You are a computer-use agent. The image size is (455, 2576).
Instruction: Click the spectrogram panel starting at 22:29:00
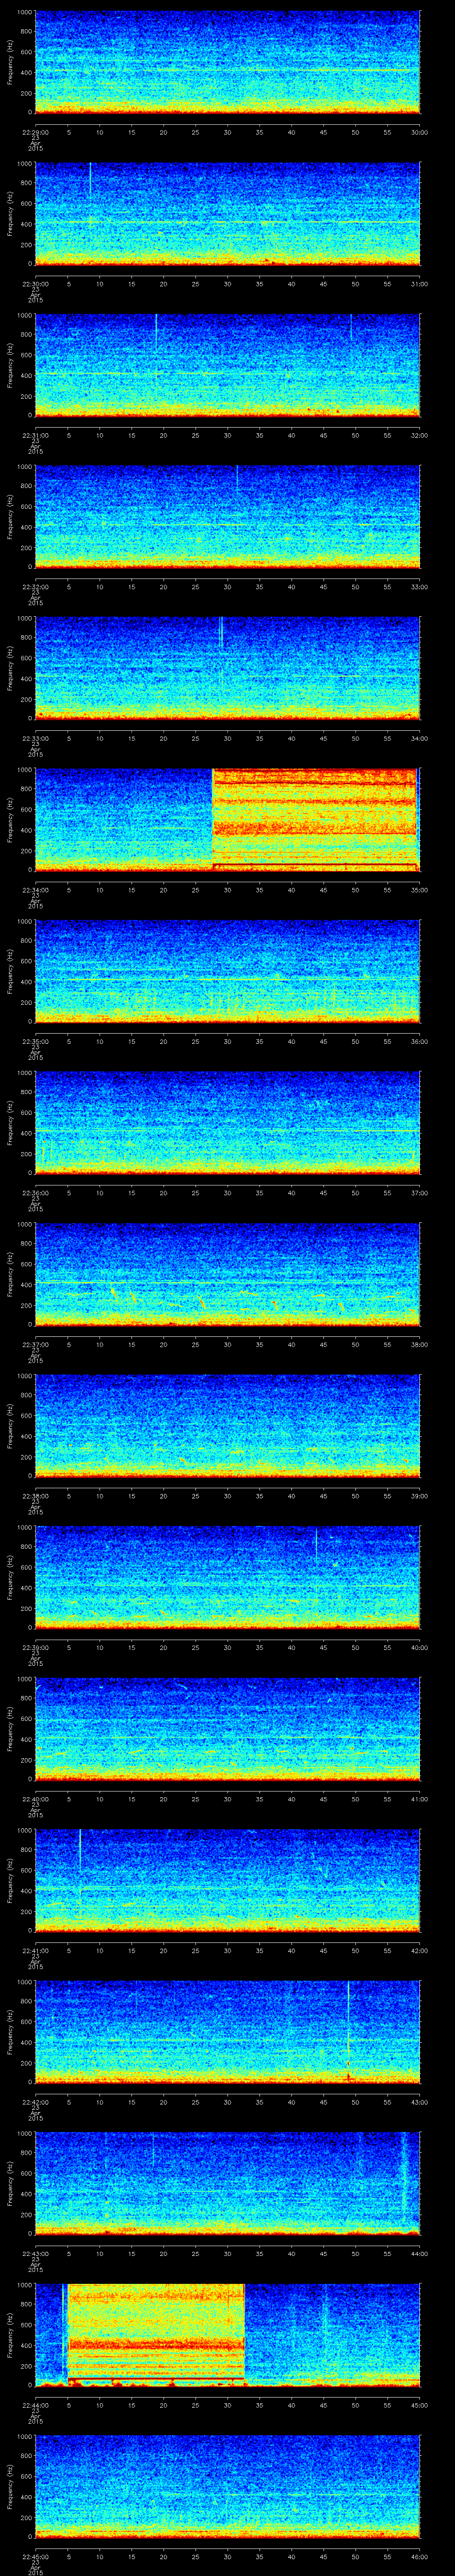227,62
